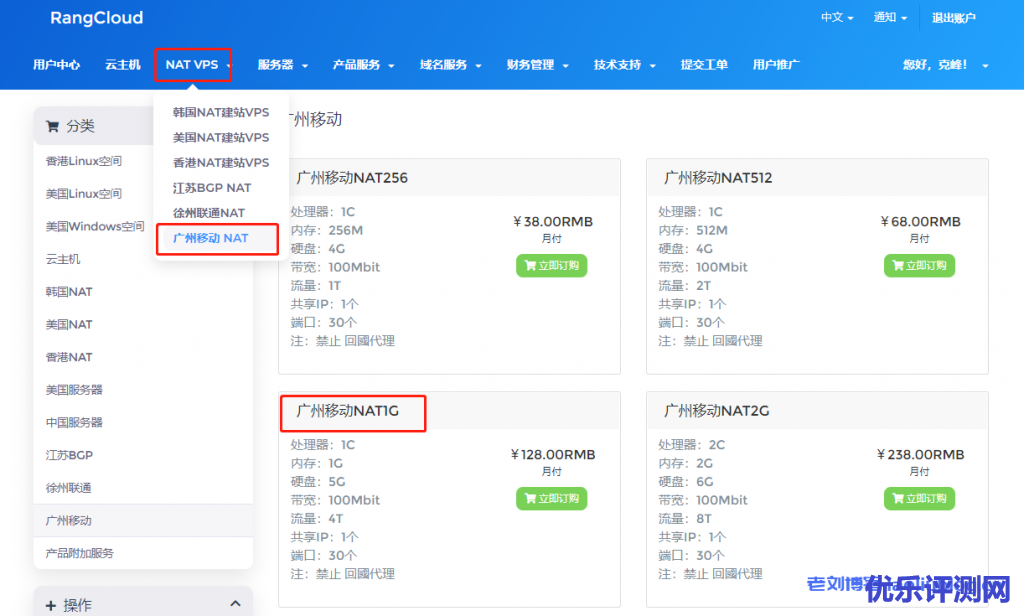This screenshot has width=1024, height=616.
Task: Select 产品附加服务 in the sidebar
Action: tap(80, 553)
